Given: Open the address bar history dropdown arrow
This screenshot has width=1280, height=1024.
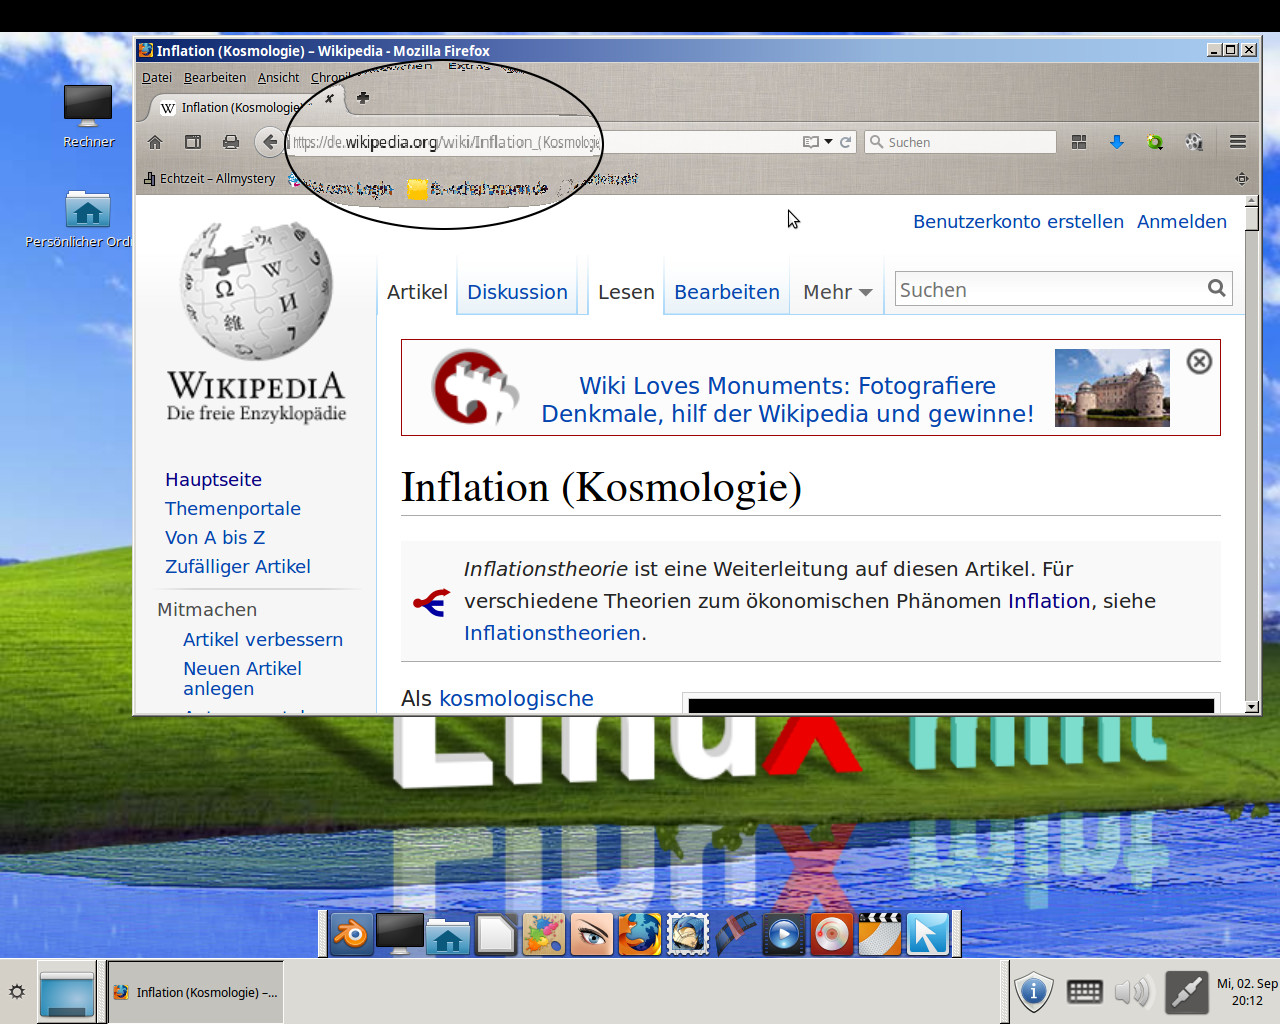Looking at the screenshot, I should 828,142.
